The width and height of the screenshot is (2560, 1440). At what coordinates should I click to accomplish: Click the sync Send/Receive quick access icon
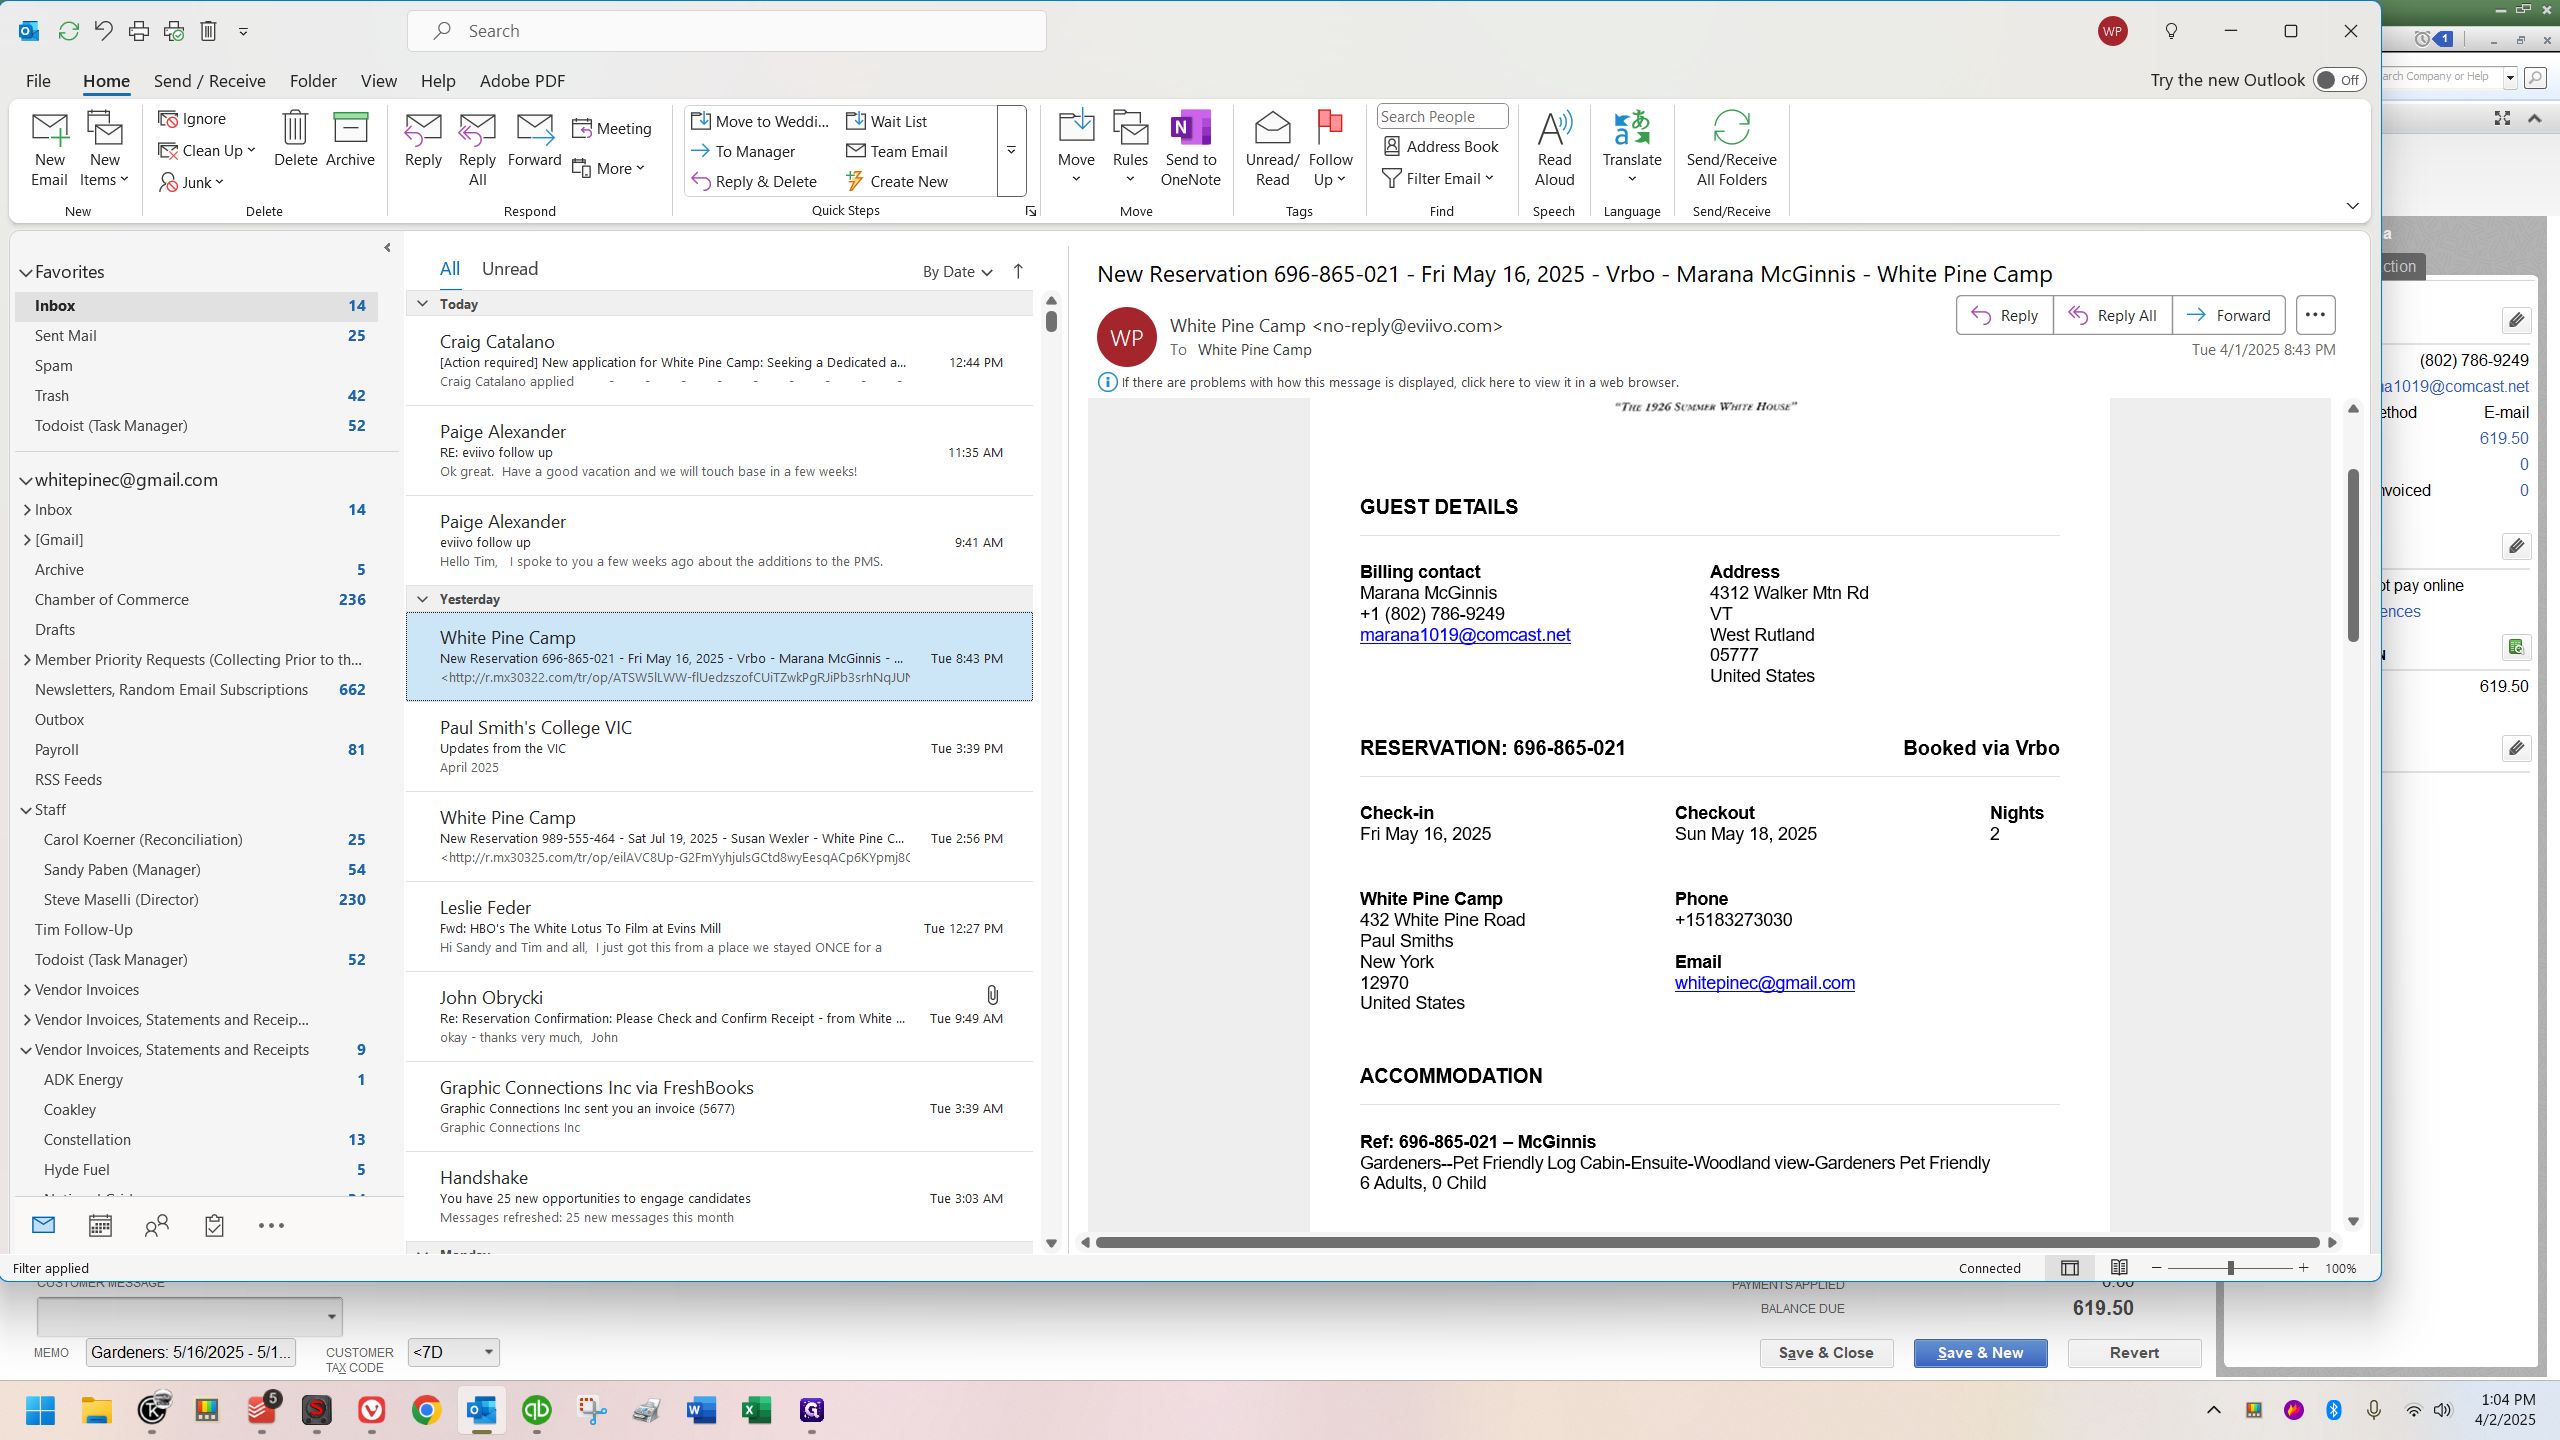68,31
